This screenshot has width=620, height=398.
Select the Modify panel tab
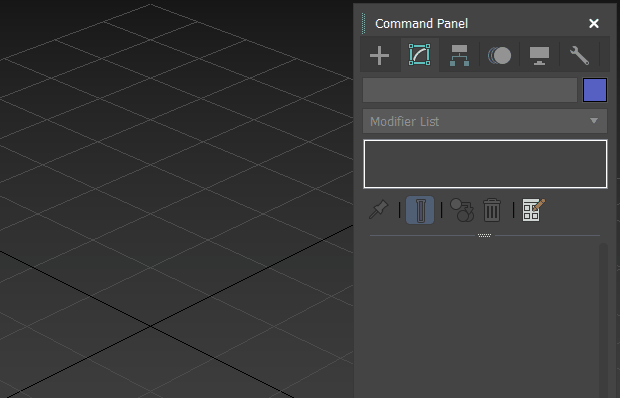tap(420, 55)
